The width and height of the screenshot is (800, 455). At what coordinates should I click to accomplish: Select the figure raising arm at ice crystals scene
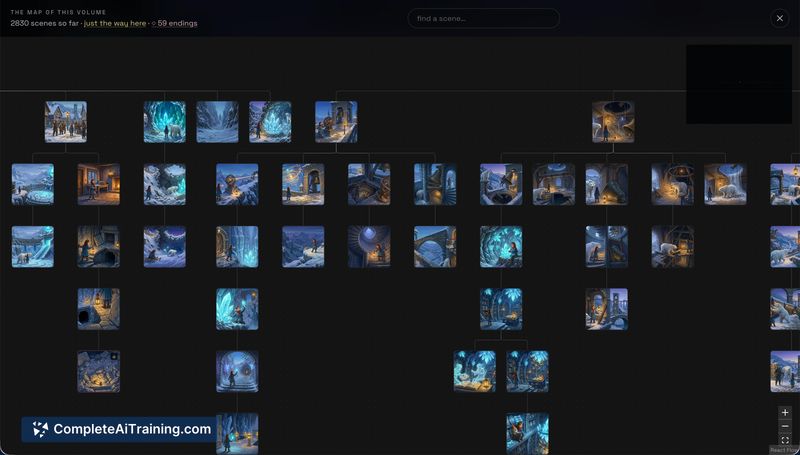(237, 309)
